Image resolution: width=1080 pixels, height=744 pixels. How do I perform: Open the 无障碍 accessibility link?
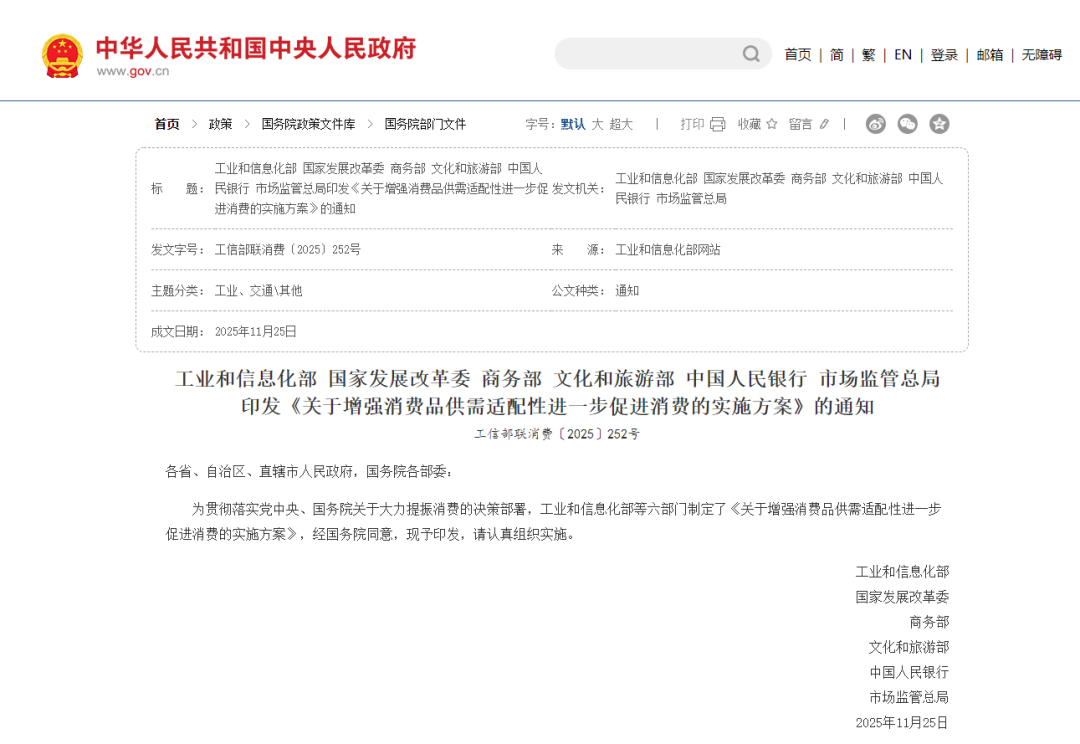(x=1041, y=54)
